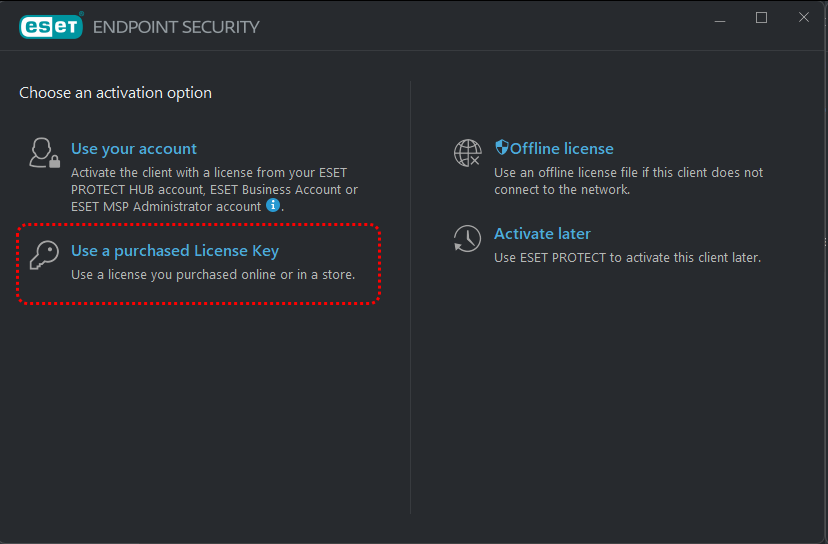828x544 pixels.
Task: Click the key icon for License Key
Action: tap(43, 256)
